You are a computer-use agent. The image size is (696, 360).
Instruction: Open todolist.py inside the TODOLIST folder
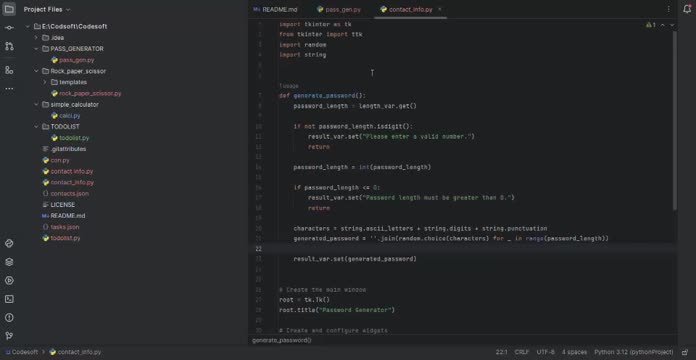coord(74,138)
